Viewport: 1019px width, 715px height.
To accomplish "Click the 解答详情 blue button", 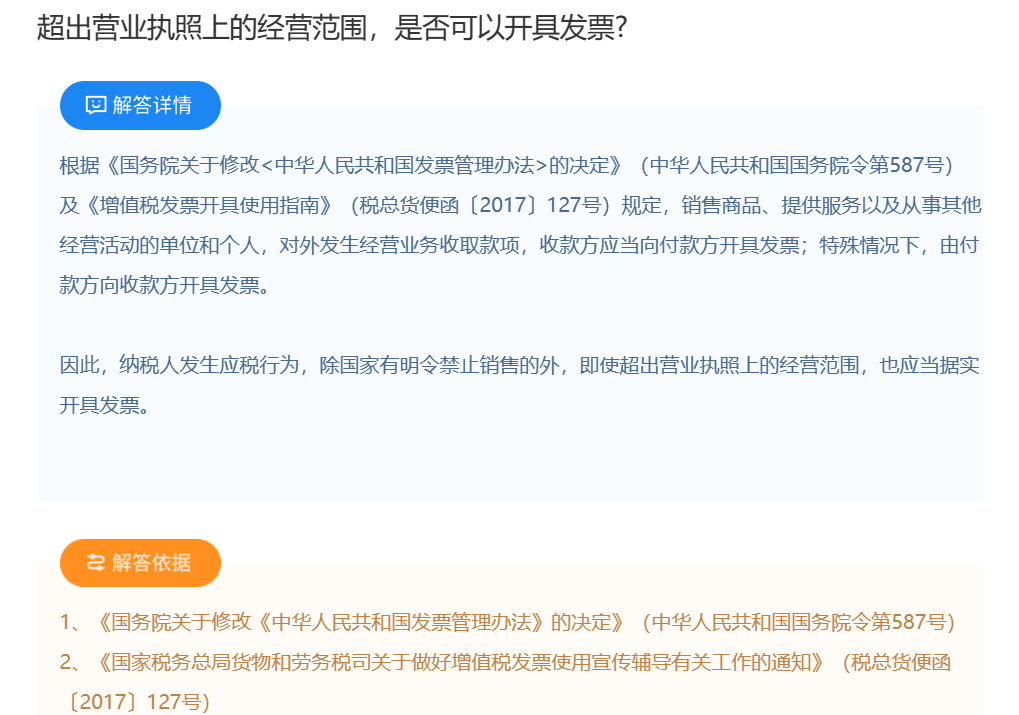I will pos(140,105).
